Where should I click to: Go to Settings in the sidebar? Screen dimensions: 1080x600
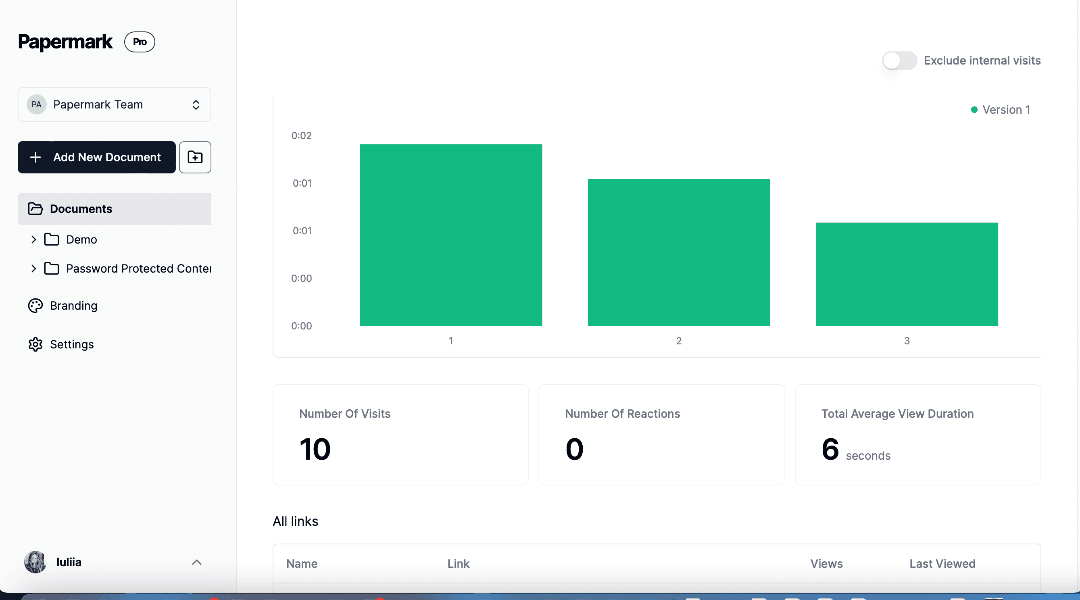click(72, 344)
